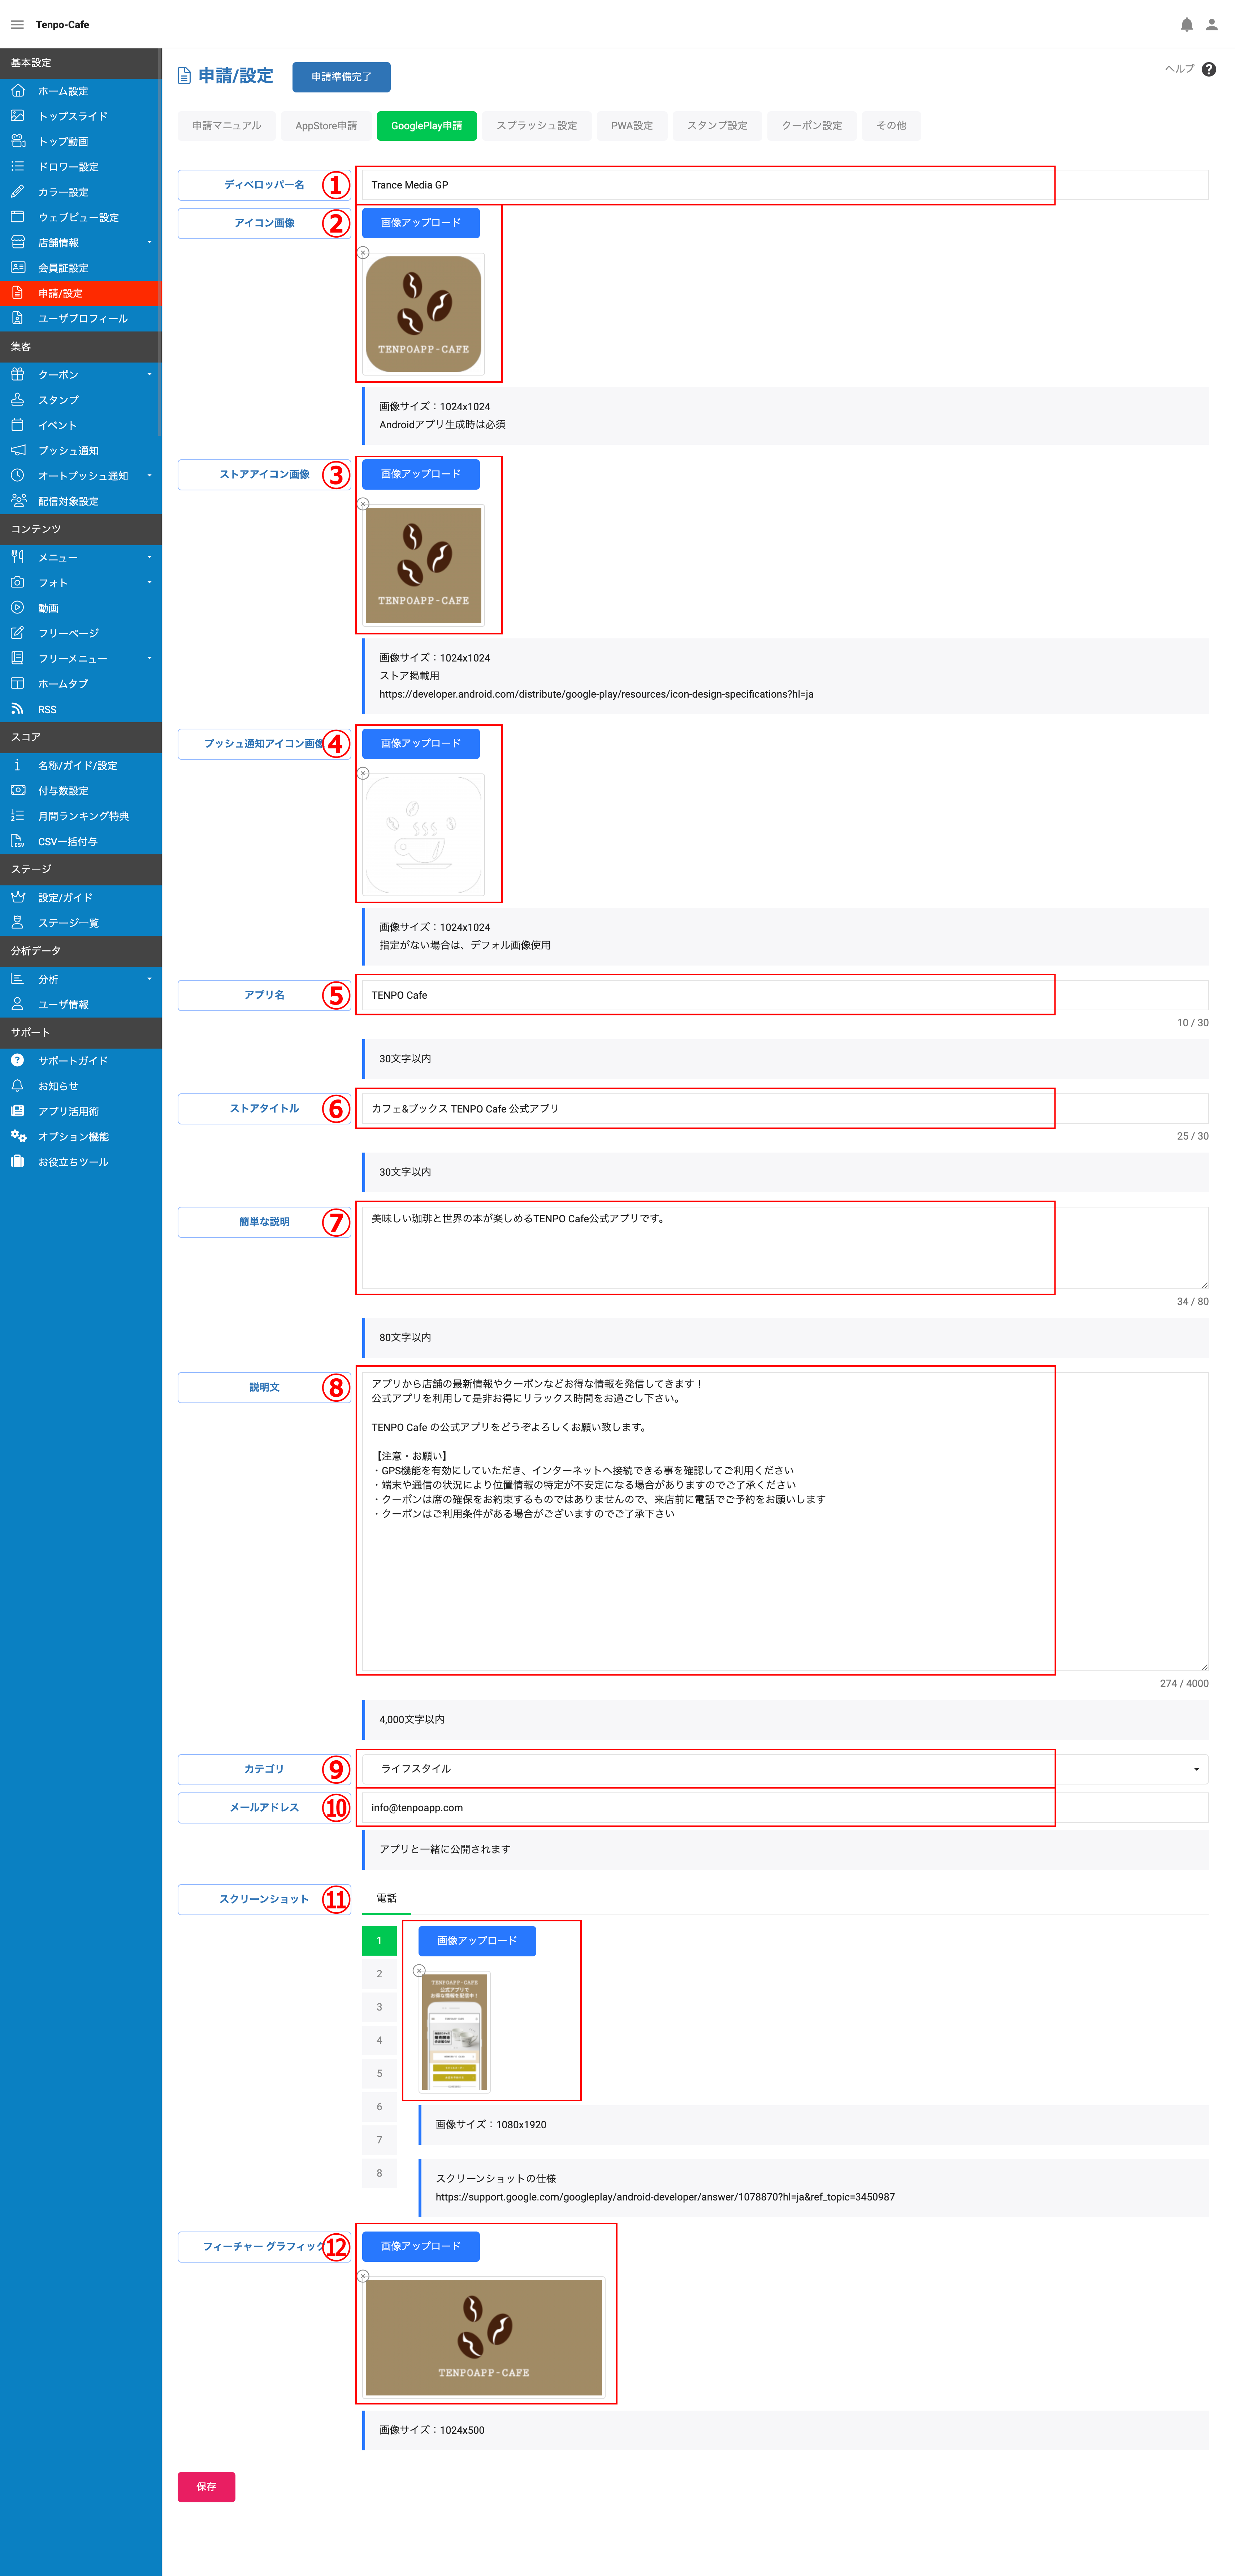Click 画像アップロード for スクリーンショット
Viewport: 1235px width, 2576px height.
477,1941
